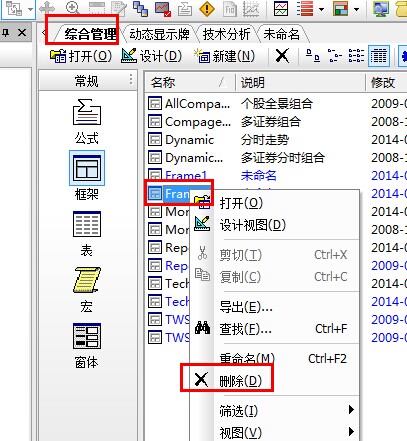
Task: Click the red list lines toolbar icon
Action: coord(305,8)
